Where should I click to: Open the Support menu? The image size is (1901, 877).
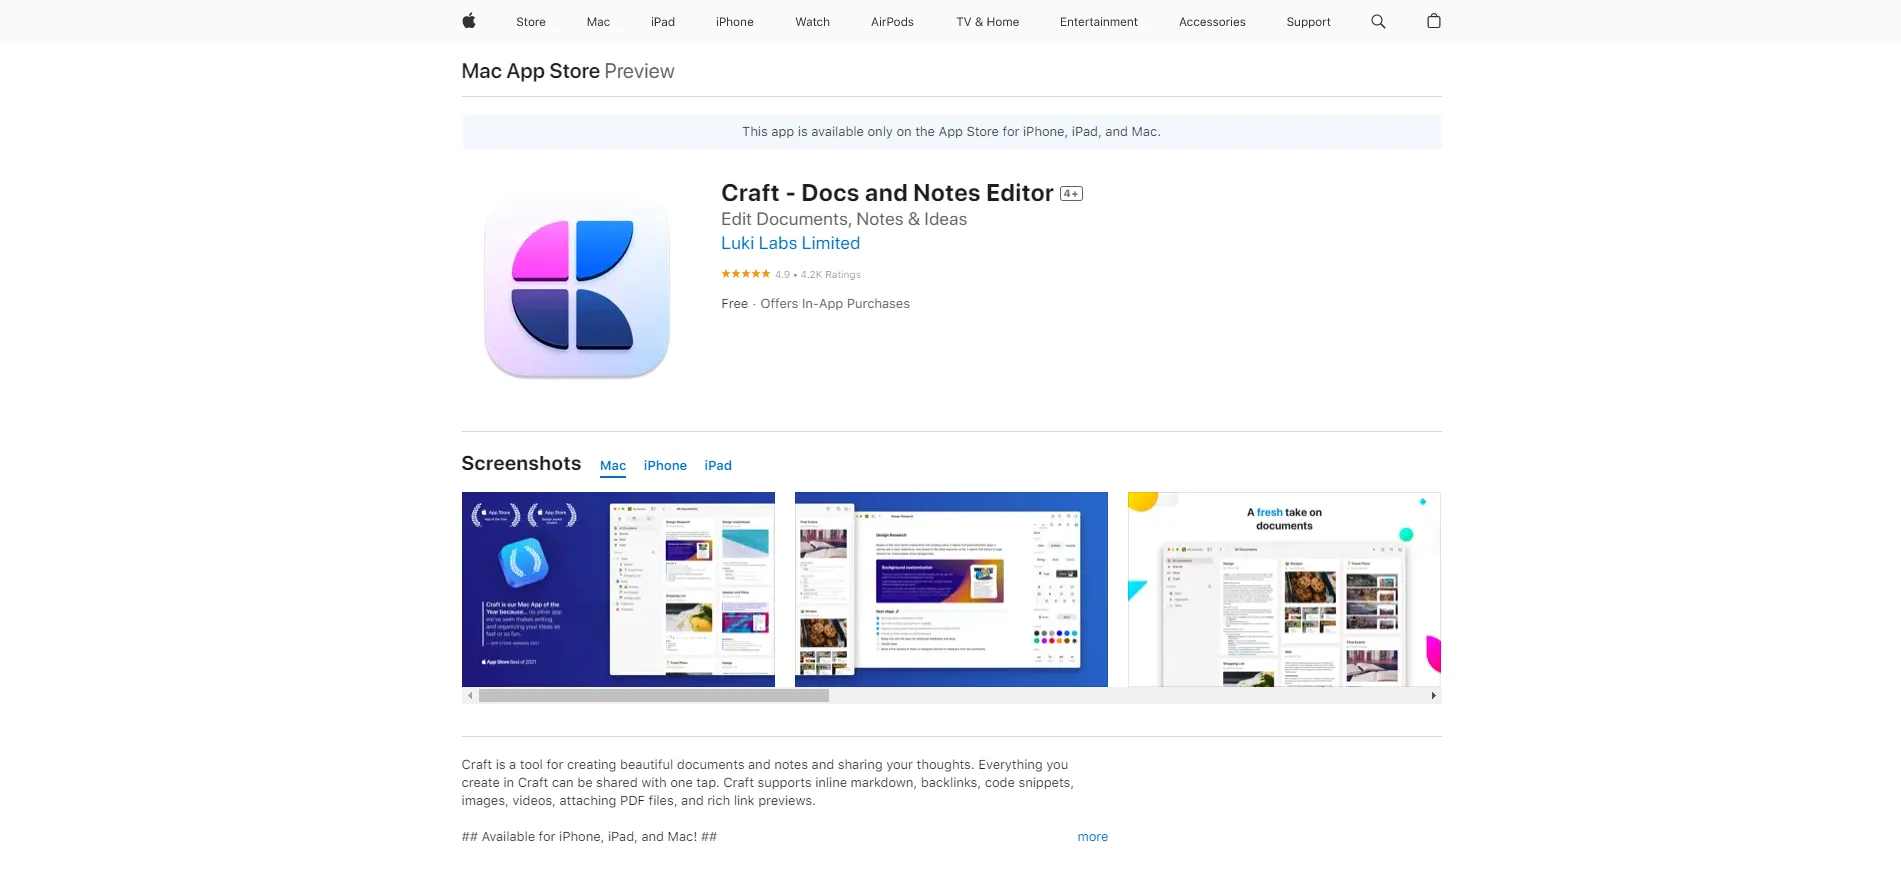tap(1308, 22)
